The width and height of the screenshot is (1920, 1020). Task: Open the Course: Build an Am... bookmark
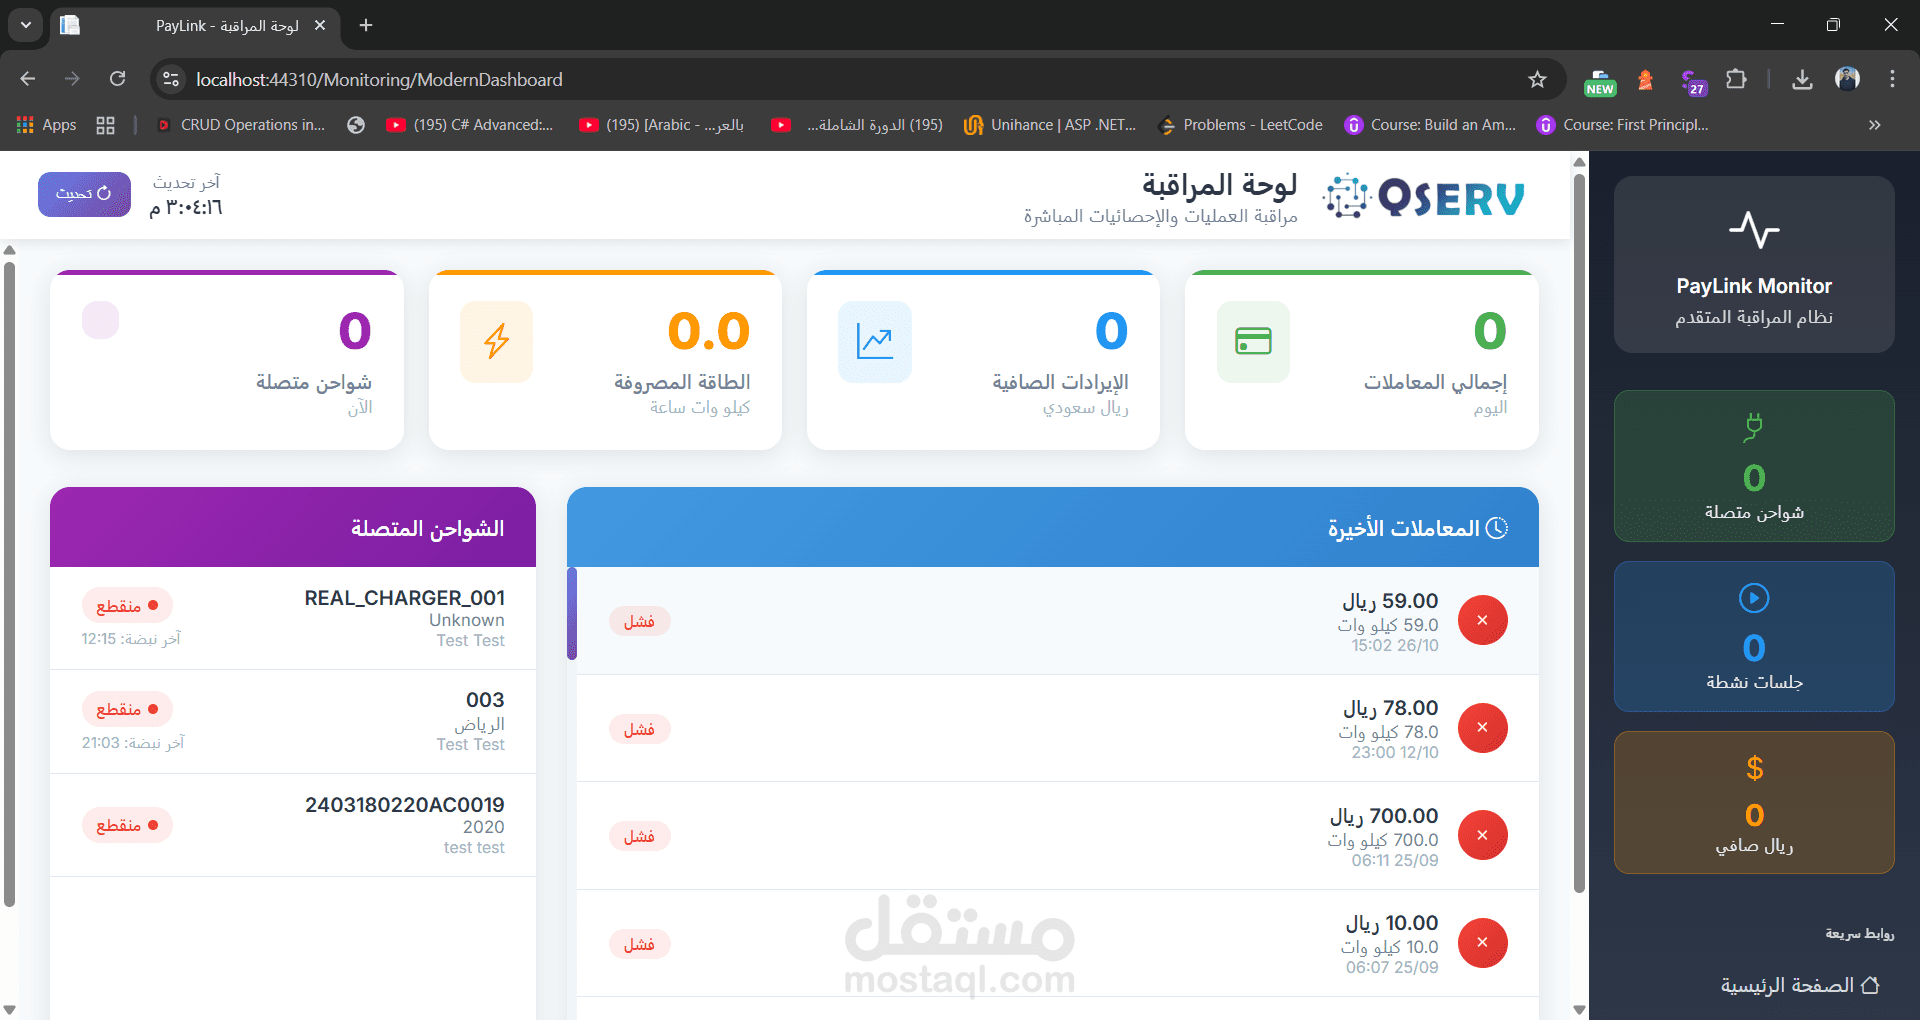(1431, 125)
